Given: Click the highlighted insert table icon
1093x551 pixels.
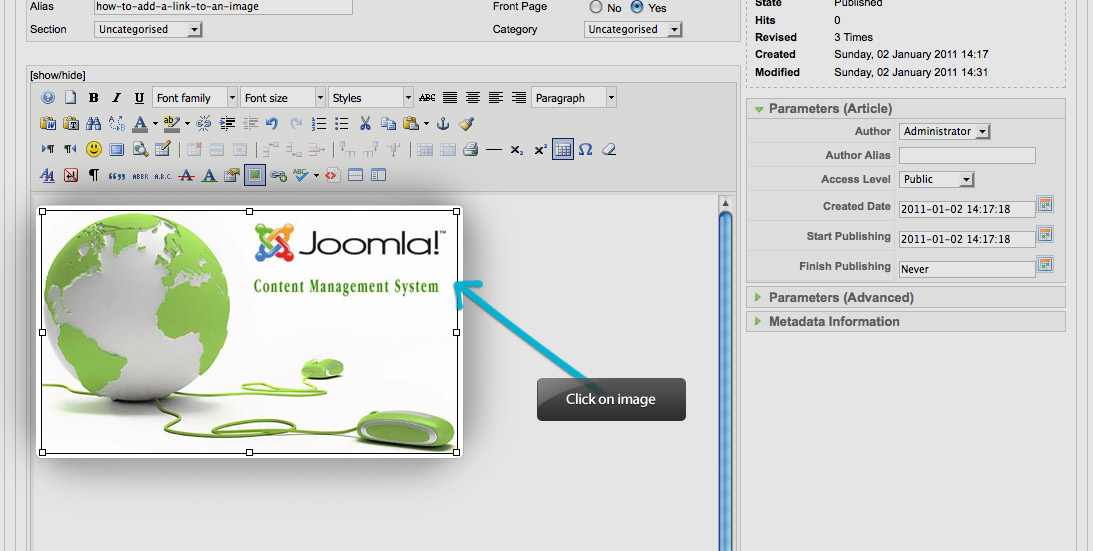Looking at the screenshot, I should [x=563, y=149].
